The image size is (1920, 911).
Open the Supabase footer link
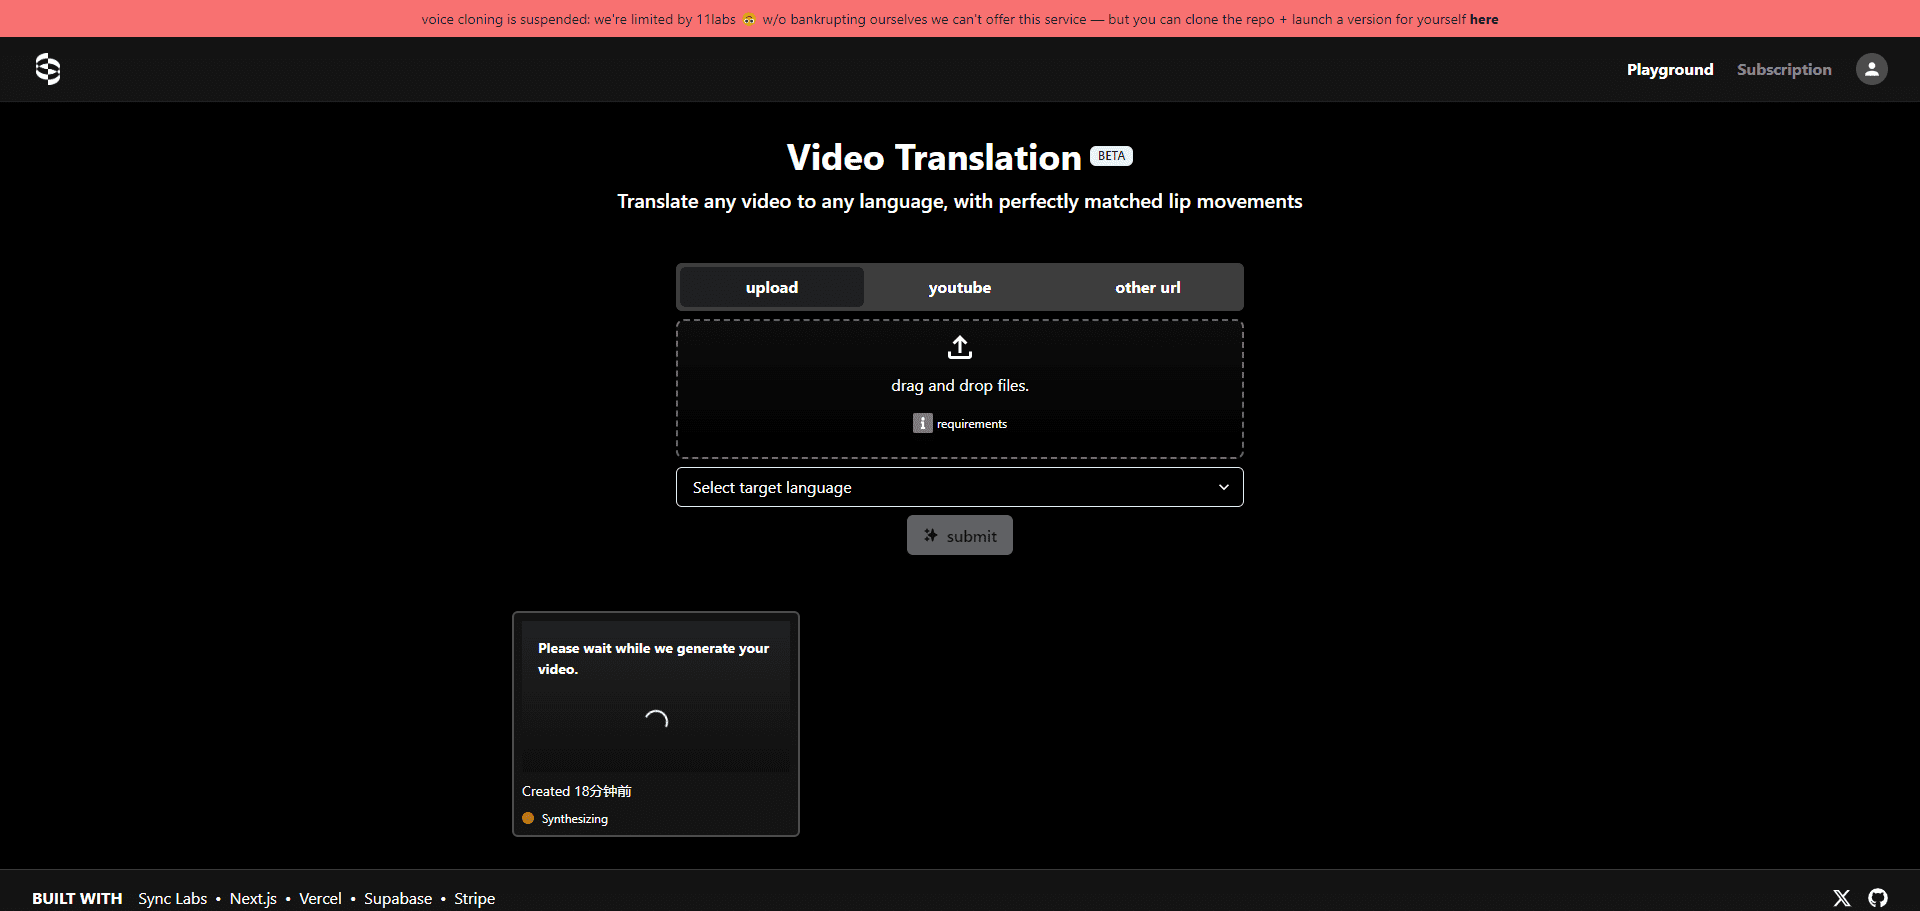tap(398, 898)
